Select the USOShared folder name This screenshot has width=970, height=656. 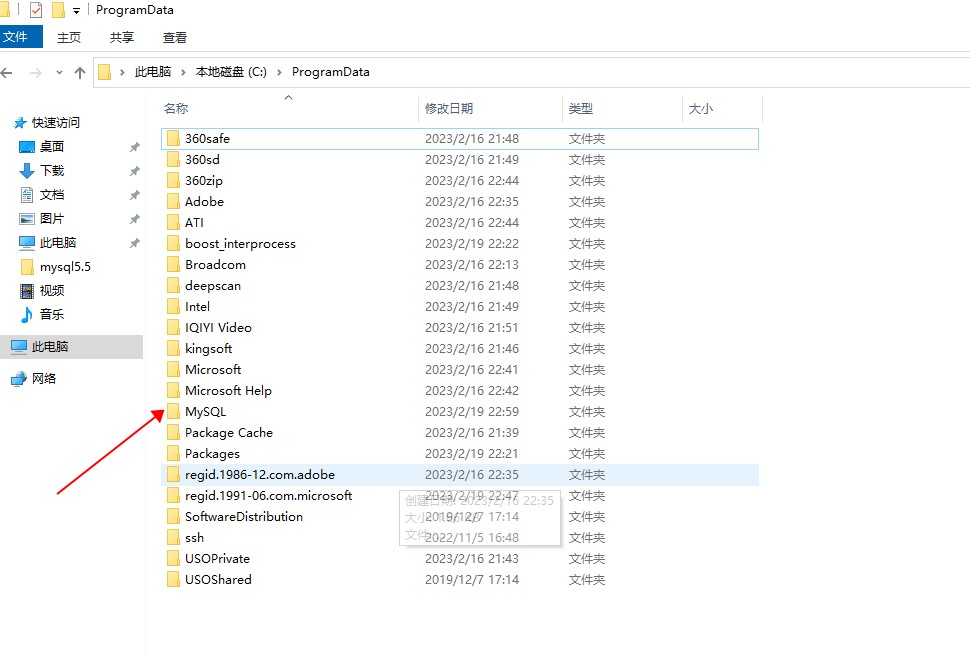(218, 580)
